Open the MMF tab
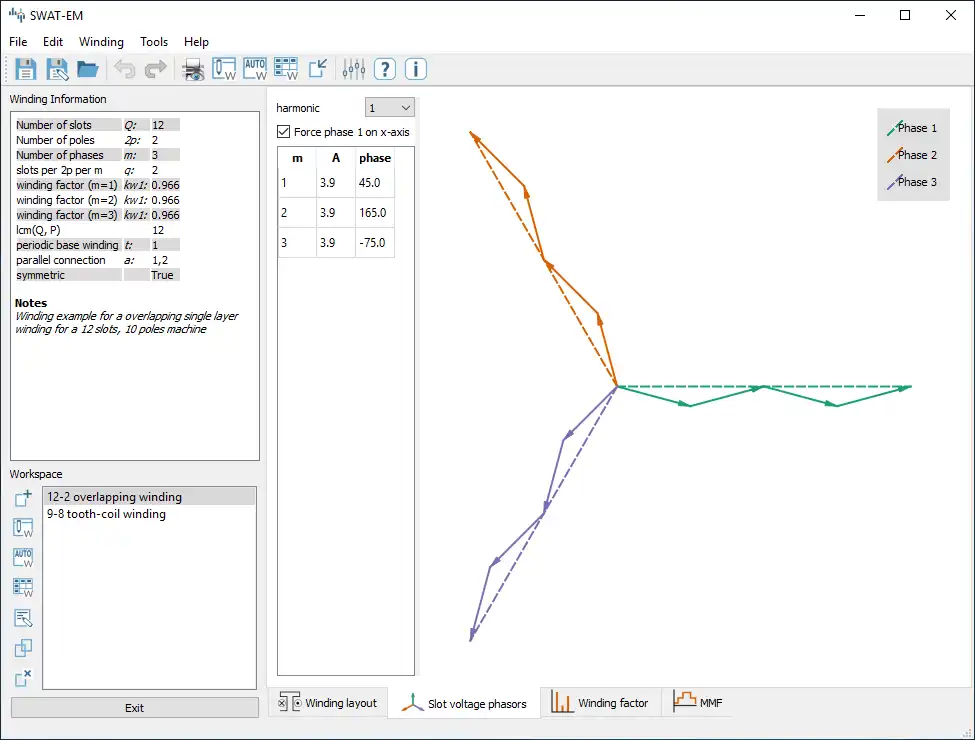 coord(698,703)
